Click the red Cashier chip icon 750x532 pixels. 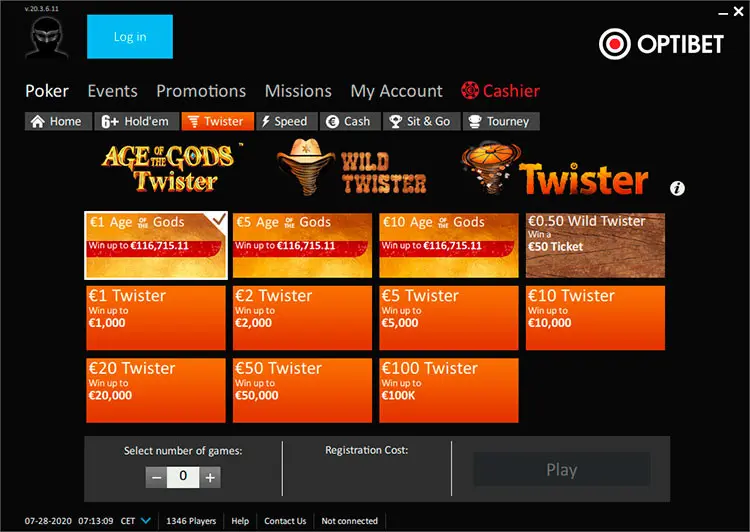click(x=470, y=90)
